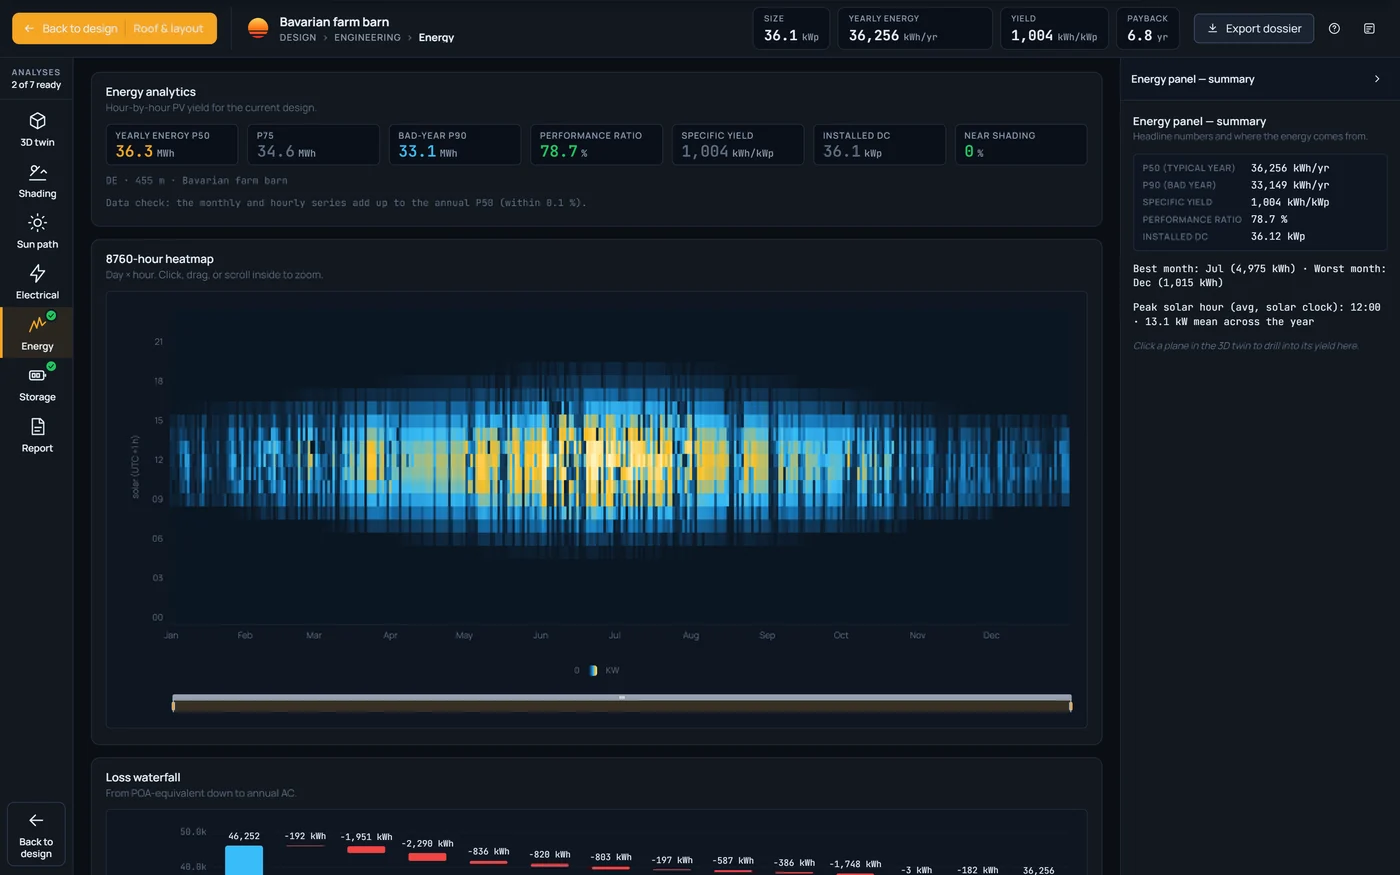
Task: Click the sidebar bottom Back to design arrow
Action: click(x=36, y=834)
